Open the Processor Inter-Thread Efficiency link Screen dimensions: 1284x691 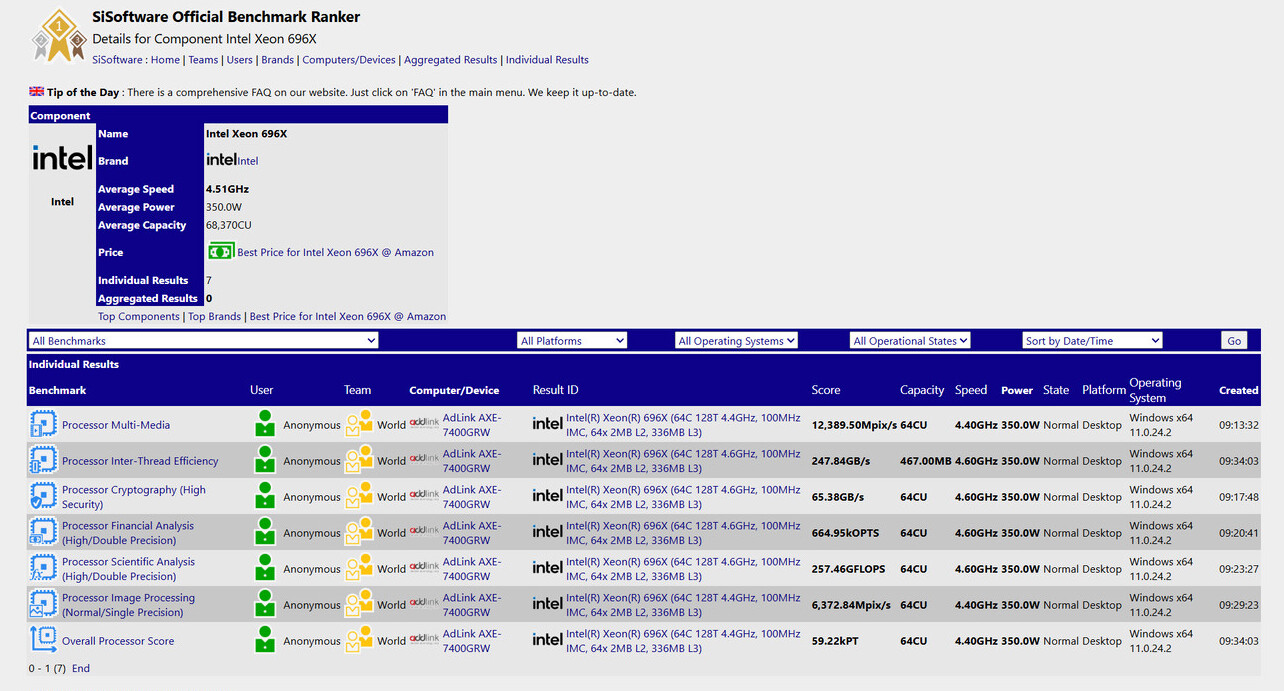click(x=140, y=461)
